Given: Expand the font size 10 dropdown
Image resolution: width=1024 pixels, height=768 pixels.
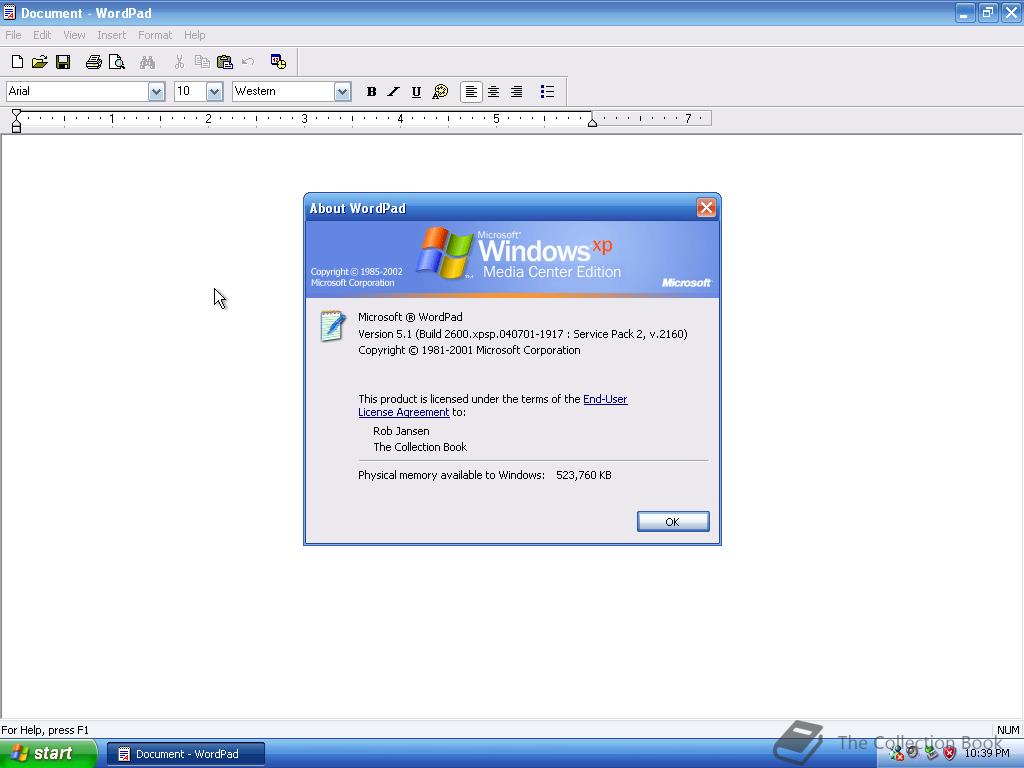Looking at the screenshot, I should [214, 91].
